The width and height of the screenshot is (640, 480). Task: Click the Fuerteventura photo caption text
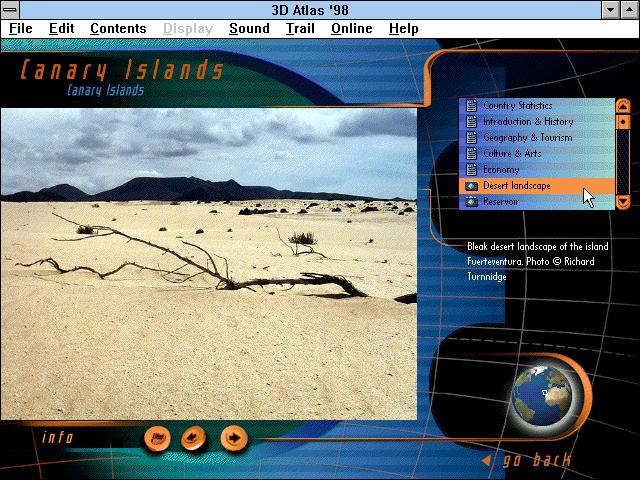click(x=538, y=262)
